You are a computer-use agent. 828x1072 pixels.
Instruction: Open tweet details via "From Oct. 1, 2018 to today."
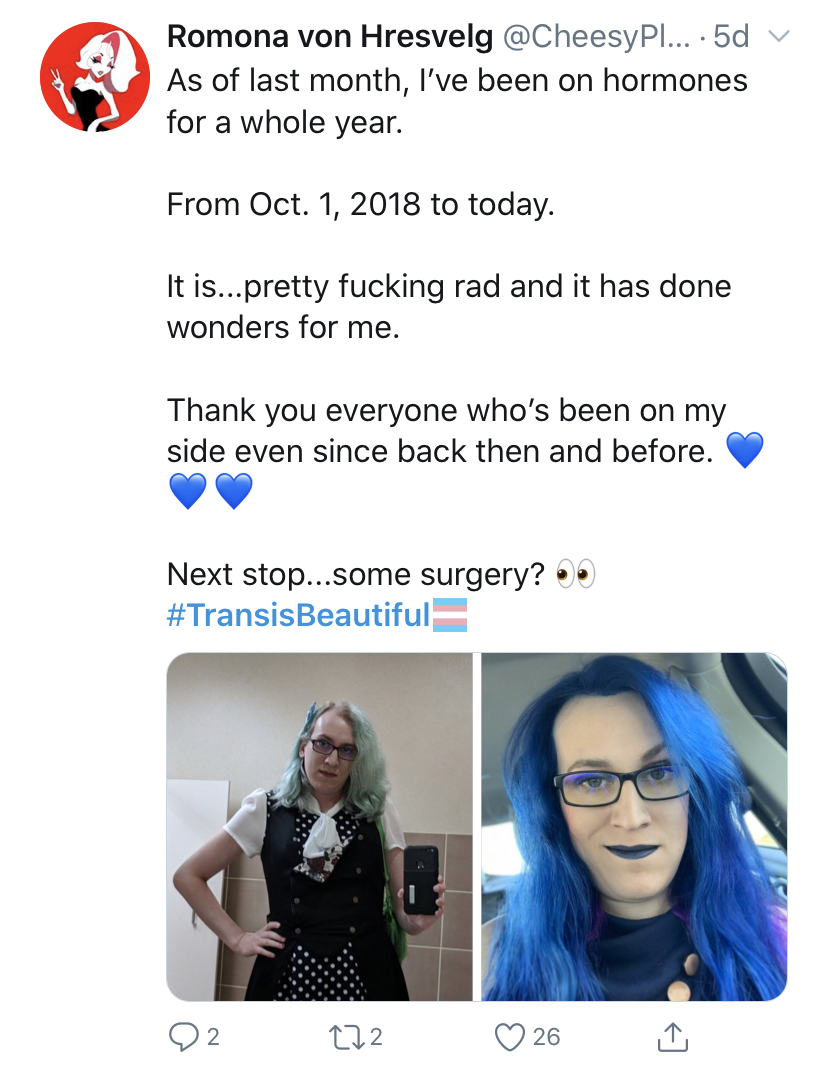pyautogui.click(x=360, y=204)
